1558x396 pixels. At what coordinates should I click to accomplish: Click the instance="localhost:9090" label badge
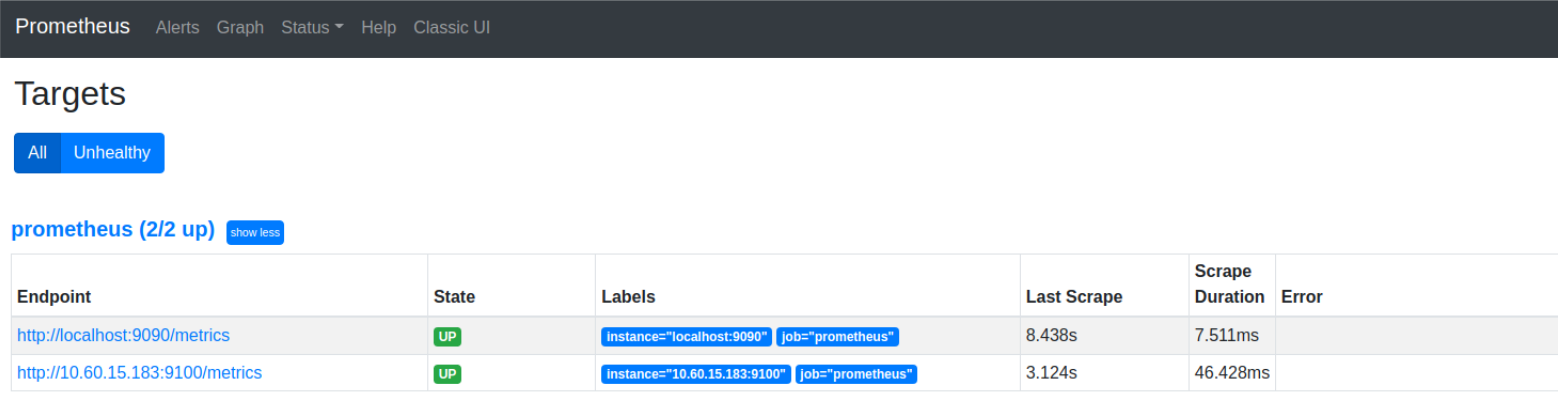coord(687,337)
